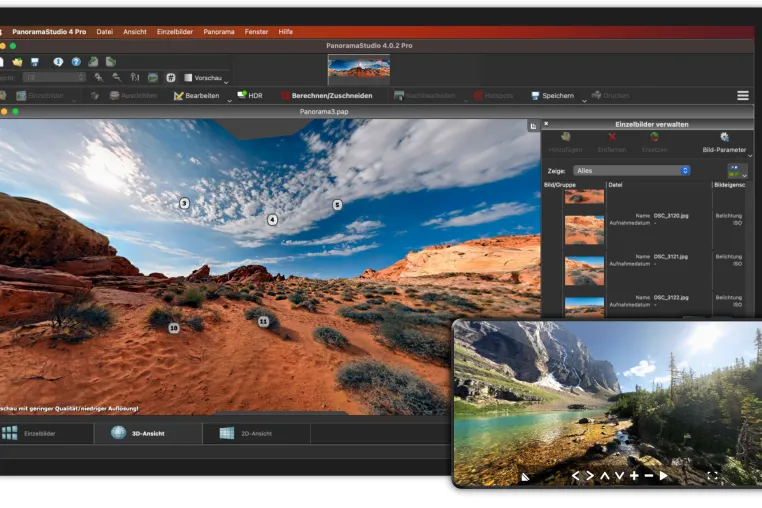762x508 pixels.
Task: Click the fit panorama landscape icon
Action: pos(153,77)
